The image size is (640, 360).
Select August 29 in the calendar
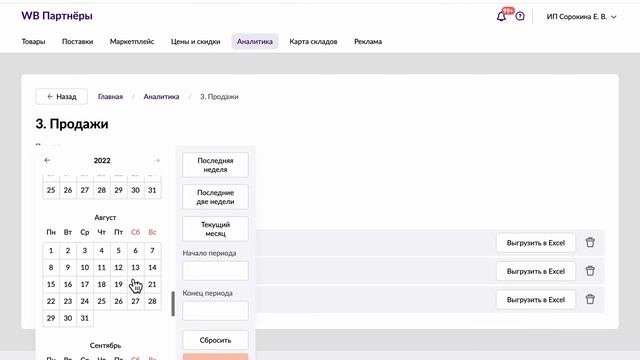(51, 318)
